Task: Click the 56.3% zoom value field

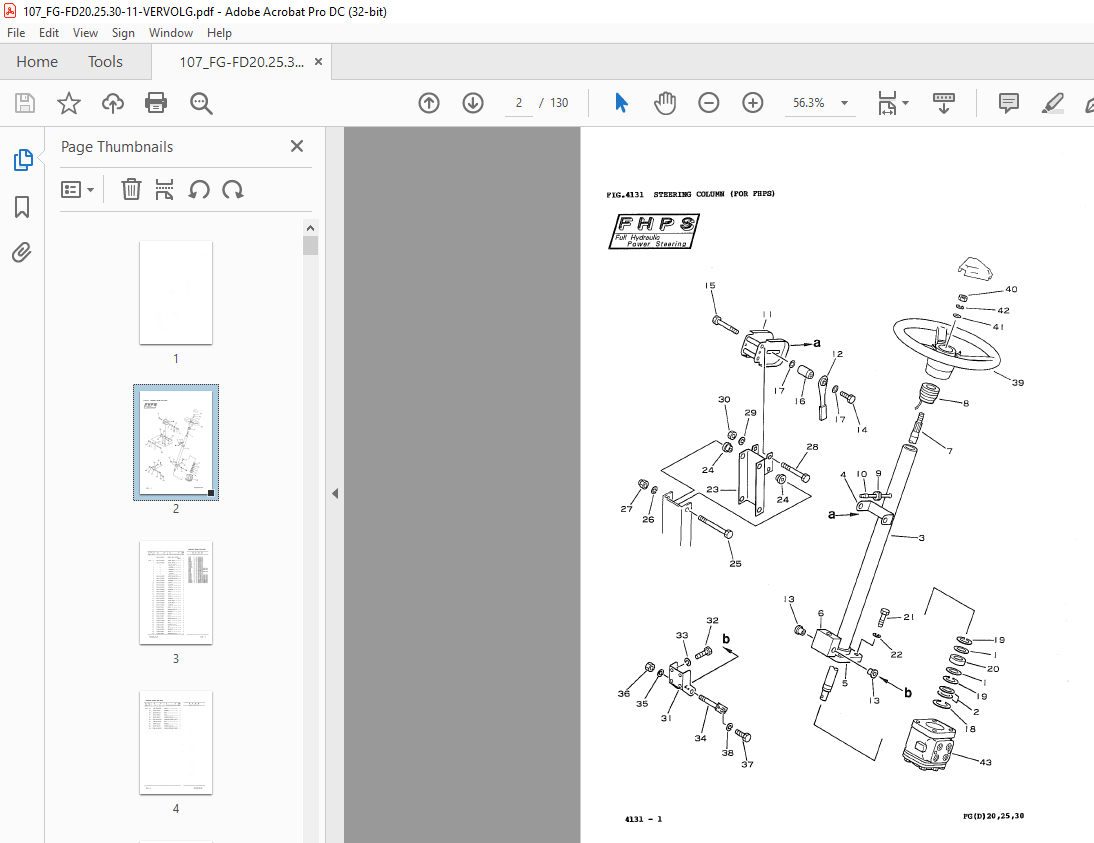Action: point(809,103)
